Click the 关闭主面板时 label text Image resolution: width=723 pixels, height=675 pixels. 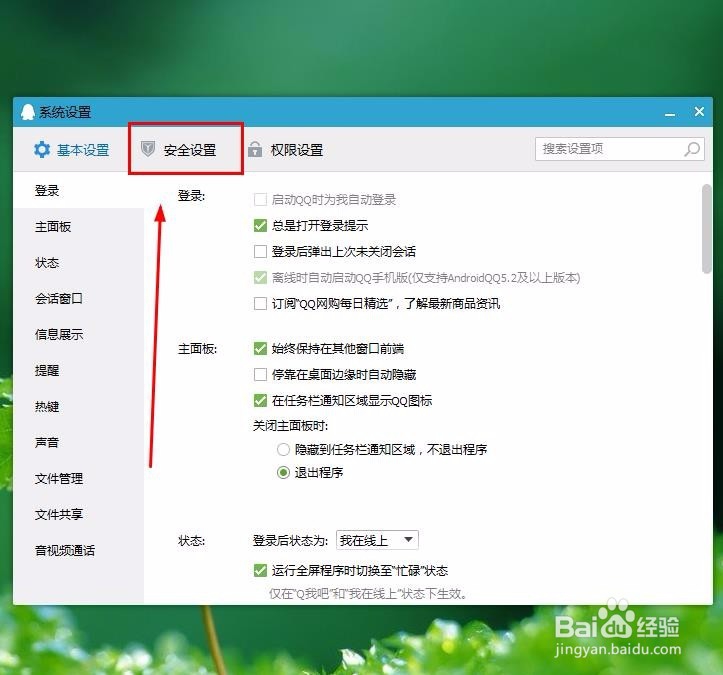[x=290, y=426]
